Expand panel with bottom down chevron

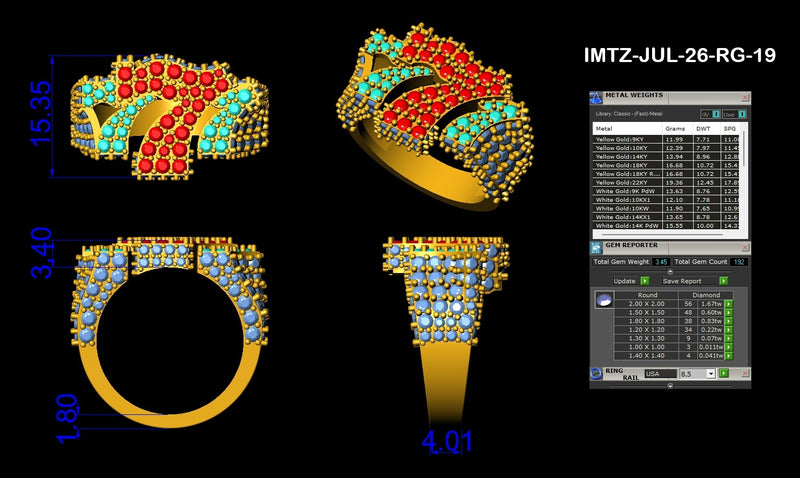click(670, 386)
